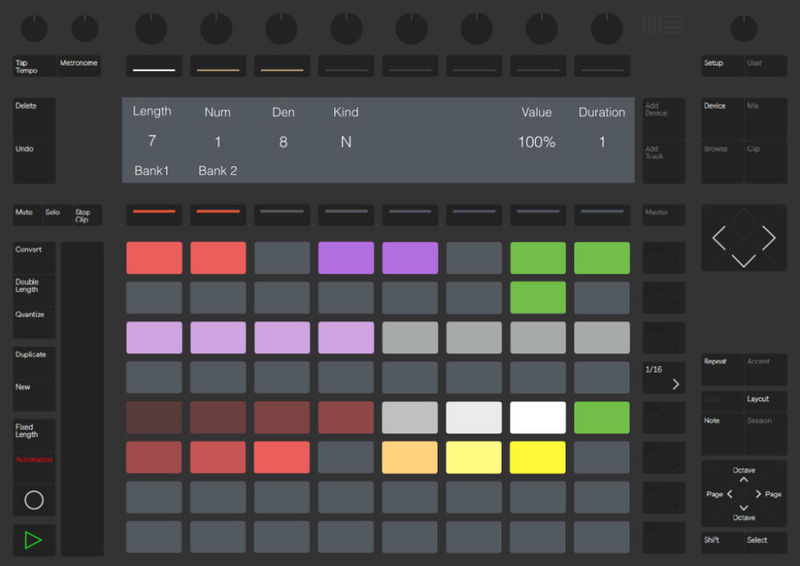
Task: Toggle the Mute button
Action: click(26, 215)
